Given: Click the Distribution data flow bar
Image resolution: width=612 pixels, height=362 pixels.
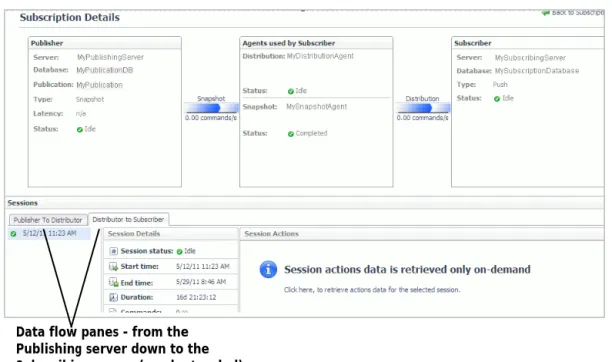Looking at the screenshot, I should pos(423,107).
